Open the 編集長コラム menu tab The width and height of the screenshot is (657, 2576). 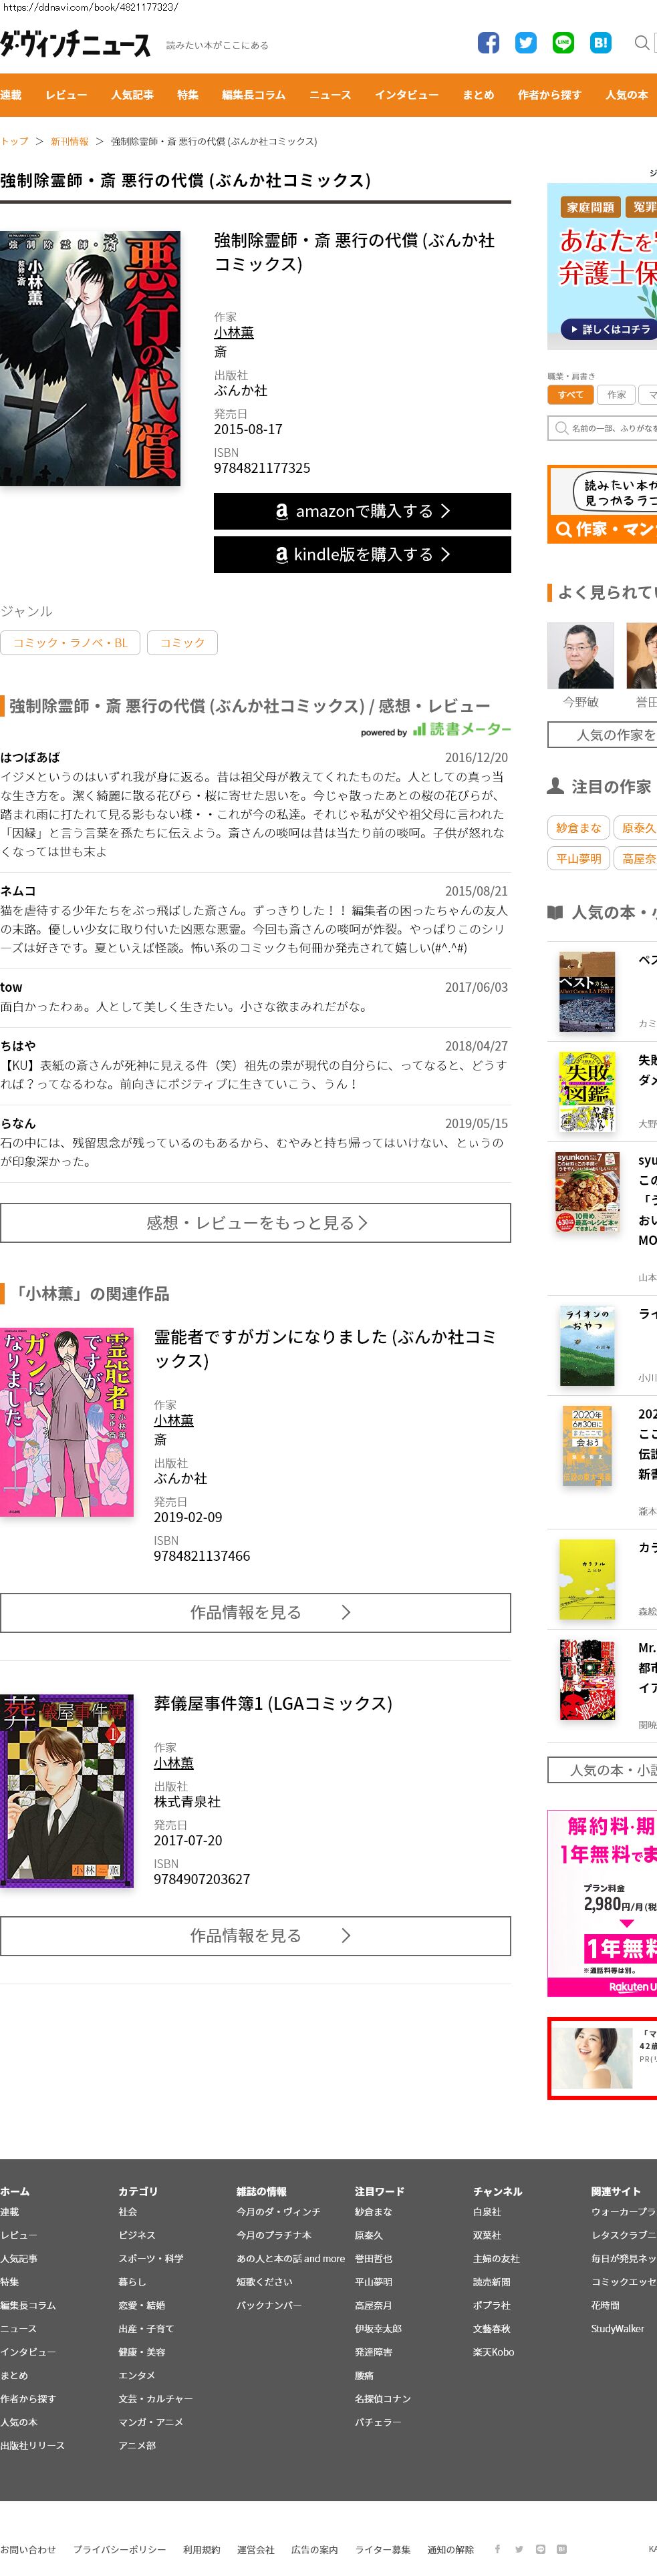point(253,95)
